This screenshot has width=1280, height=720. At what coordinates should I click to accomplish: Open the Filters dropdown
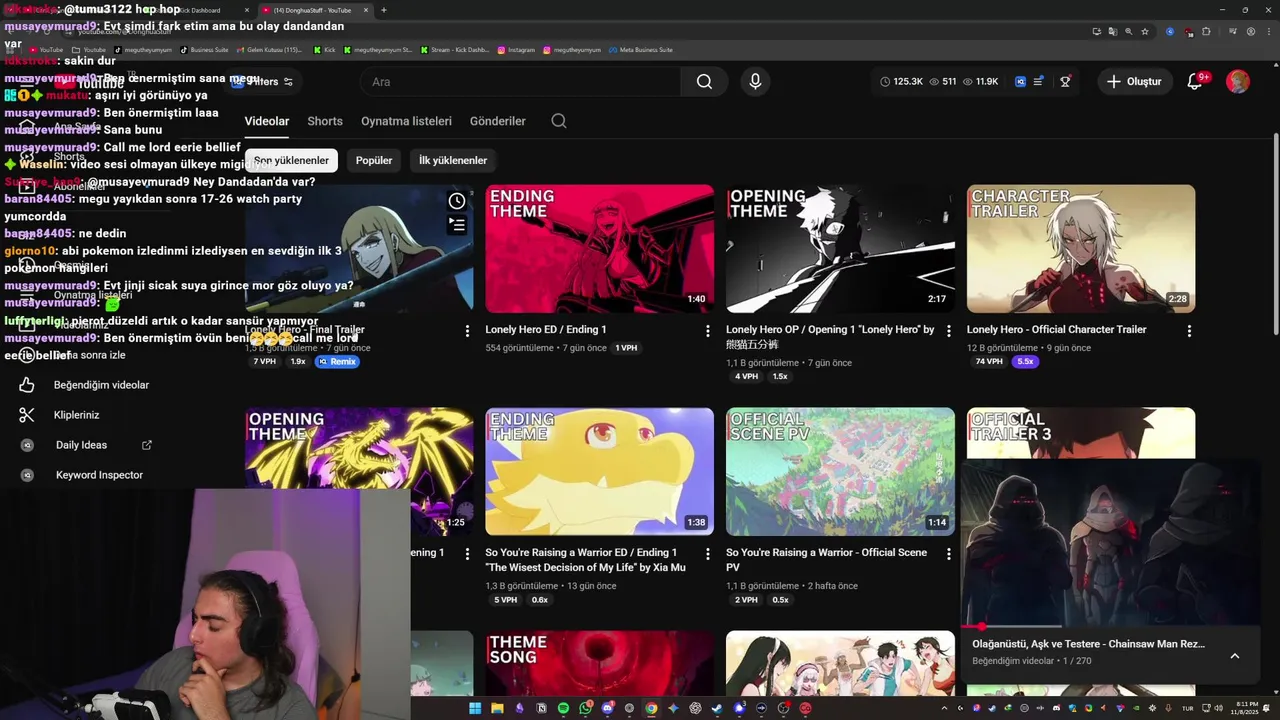pyautogui.click(x=263, y=82)
